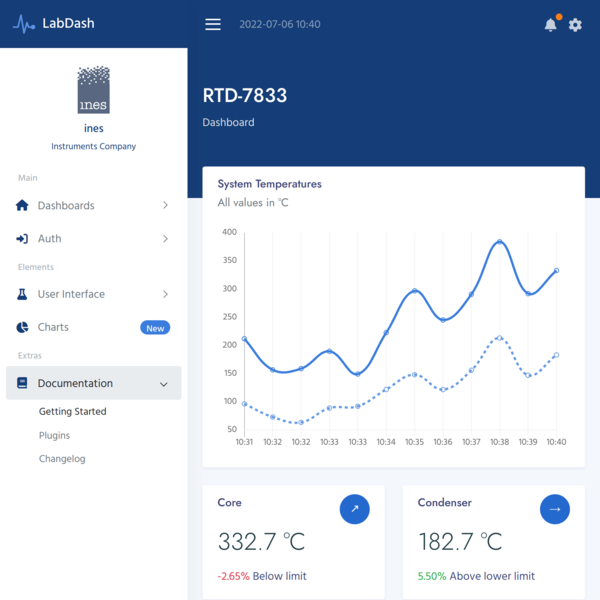The width and height of the screenshot is (600, 600).
Task: Click the Core 332.7 °C value
Action: [261, 541]
